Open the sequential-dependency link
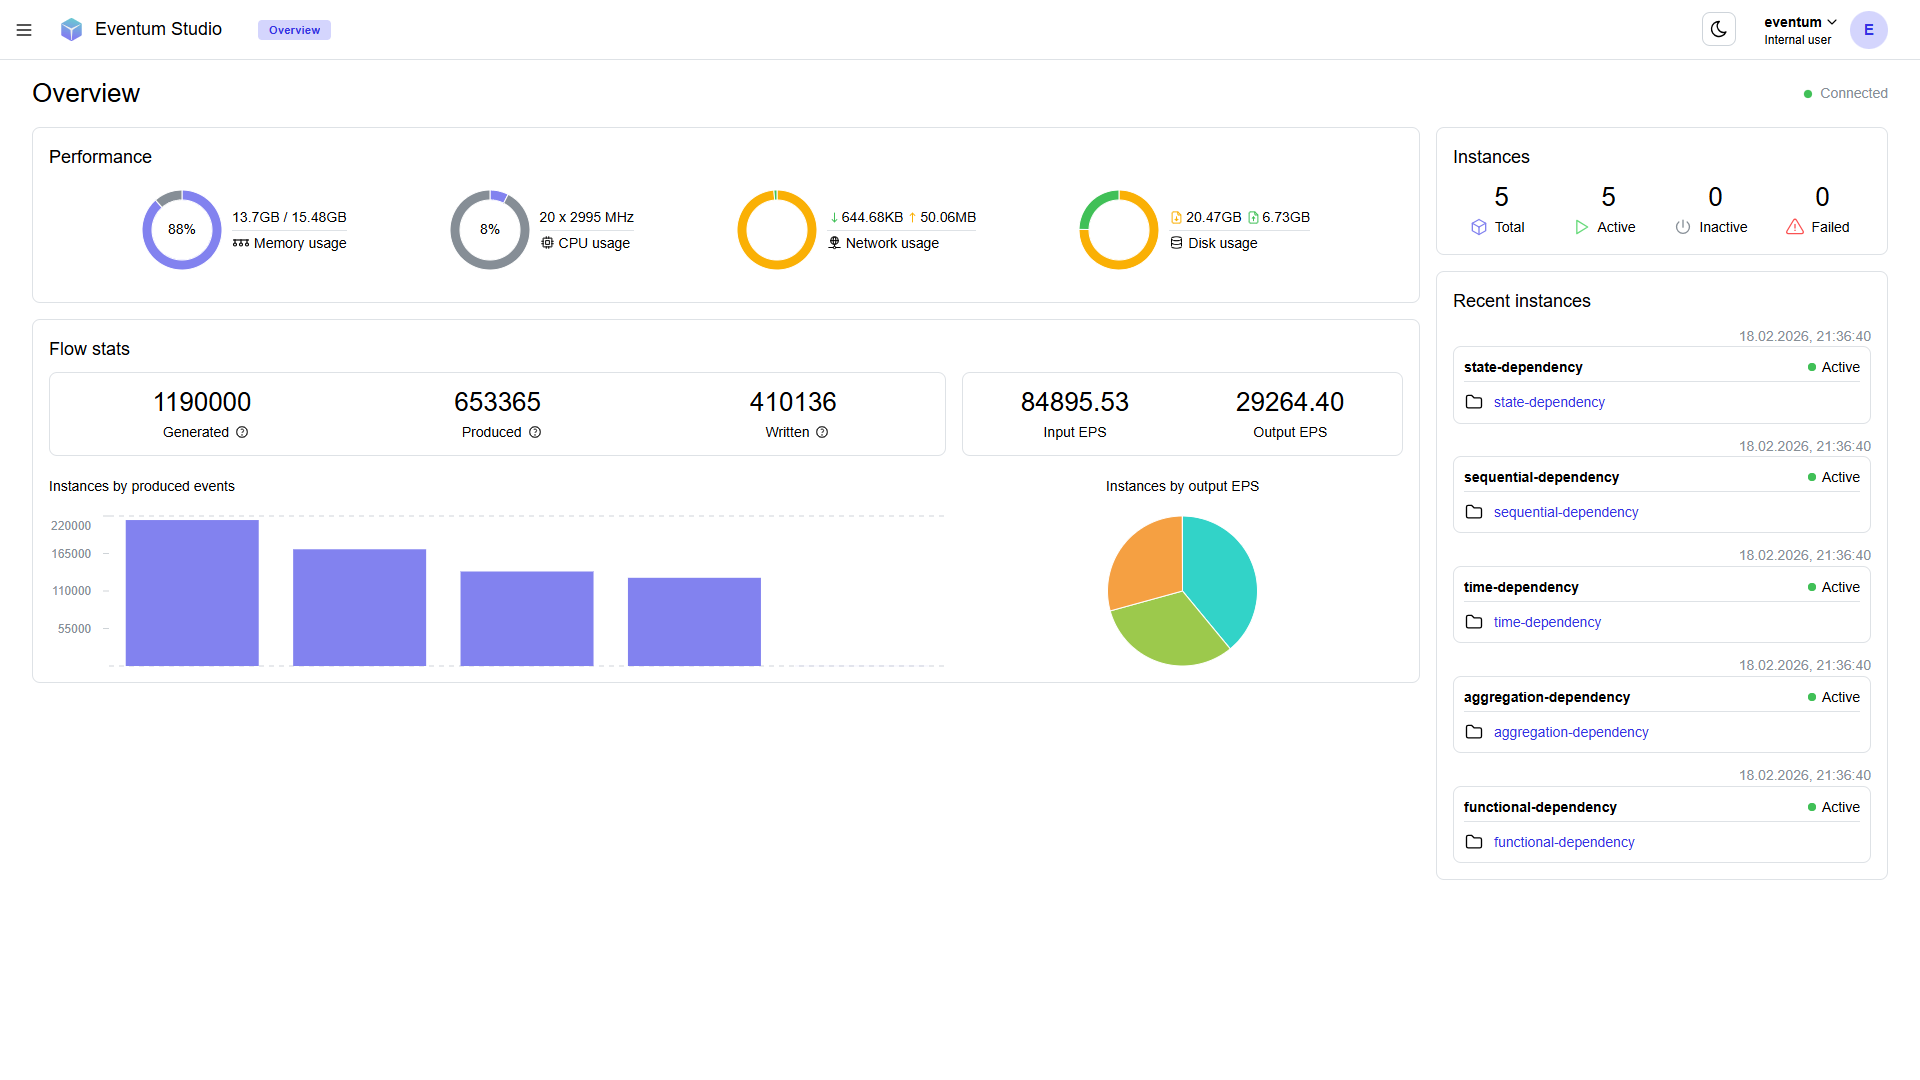 [x=1565, y=512]
